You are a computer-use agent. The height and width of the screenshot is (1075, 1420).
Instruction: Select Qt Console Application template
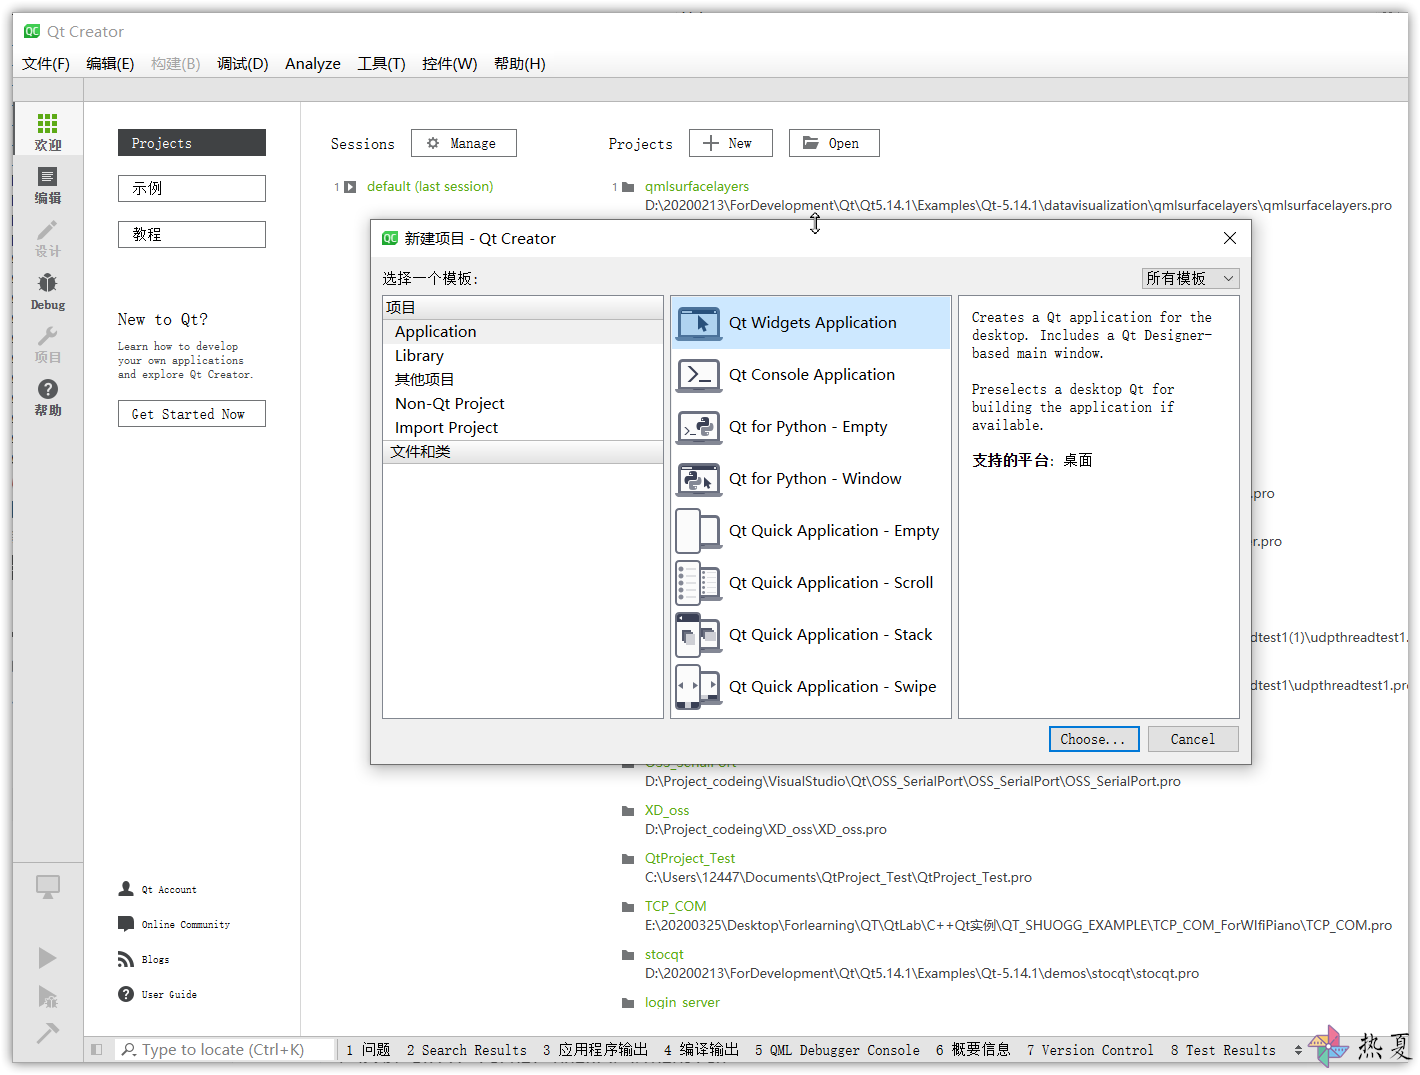coord(811,375)
